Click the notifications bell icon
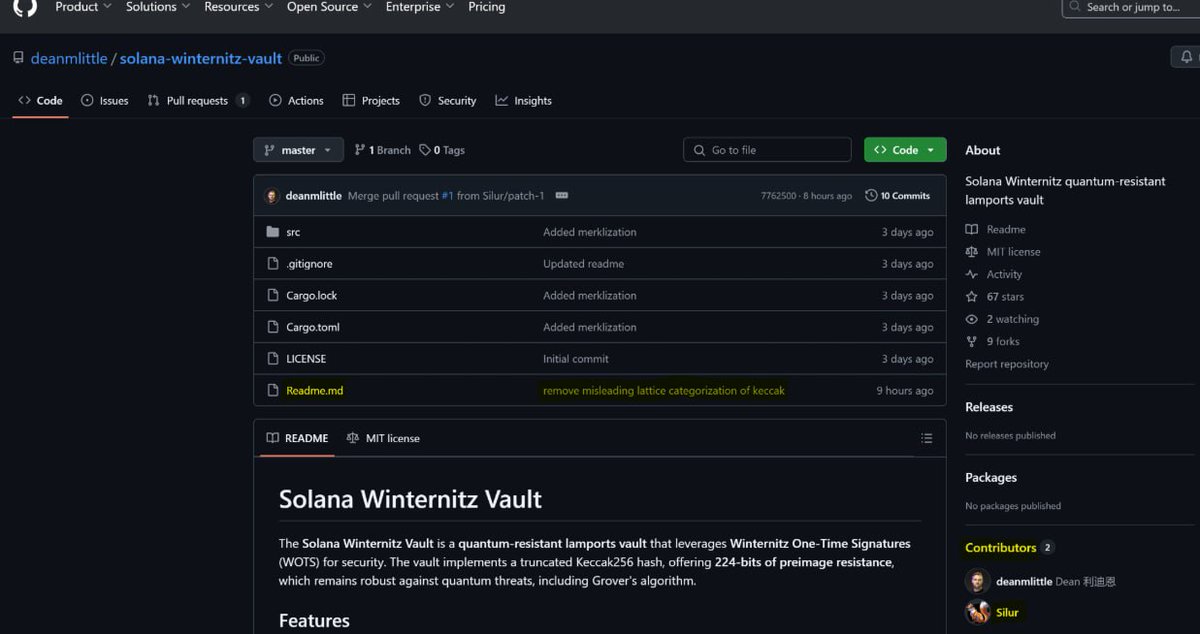 (1186, 57)
